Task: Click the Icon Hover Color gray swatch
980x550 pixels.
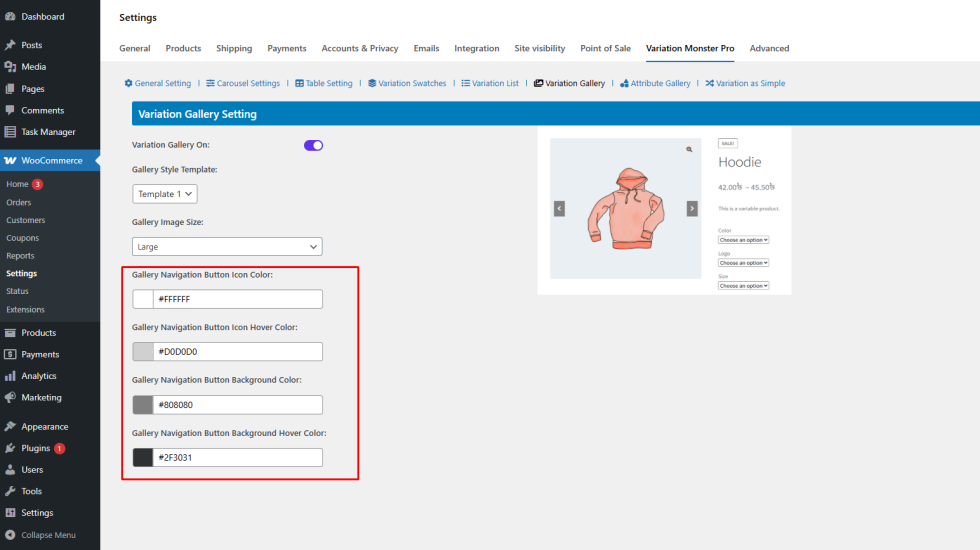Action: point(142,351)
